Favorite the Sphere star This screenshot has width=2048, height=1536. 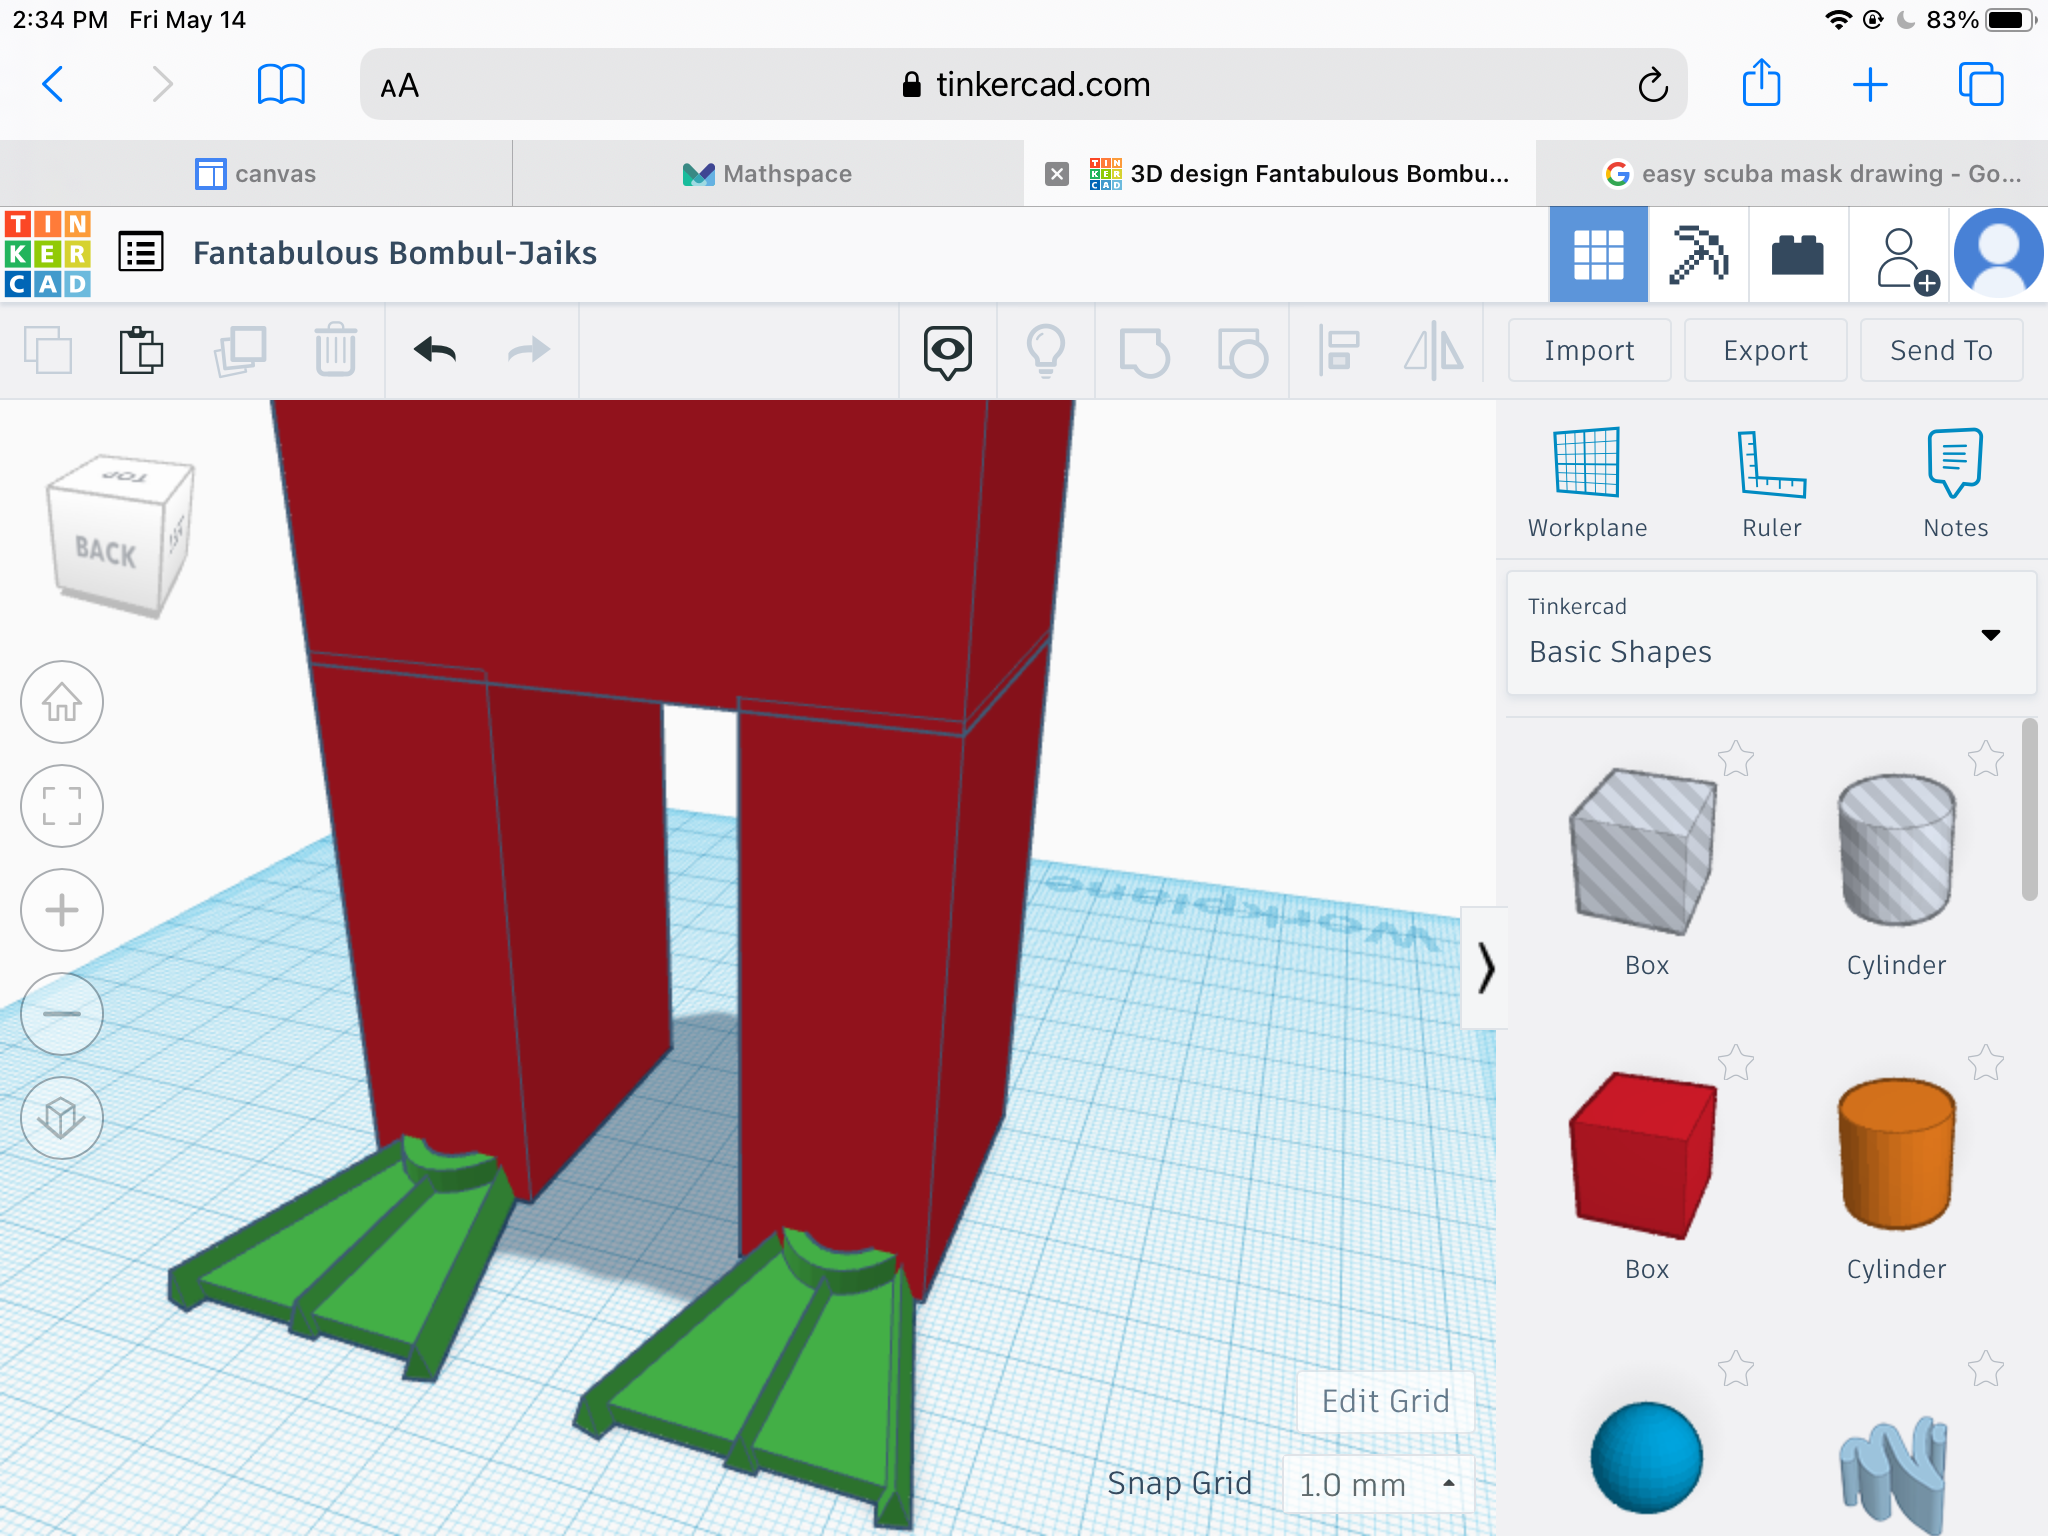point(1736,1368)
